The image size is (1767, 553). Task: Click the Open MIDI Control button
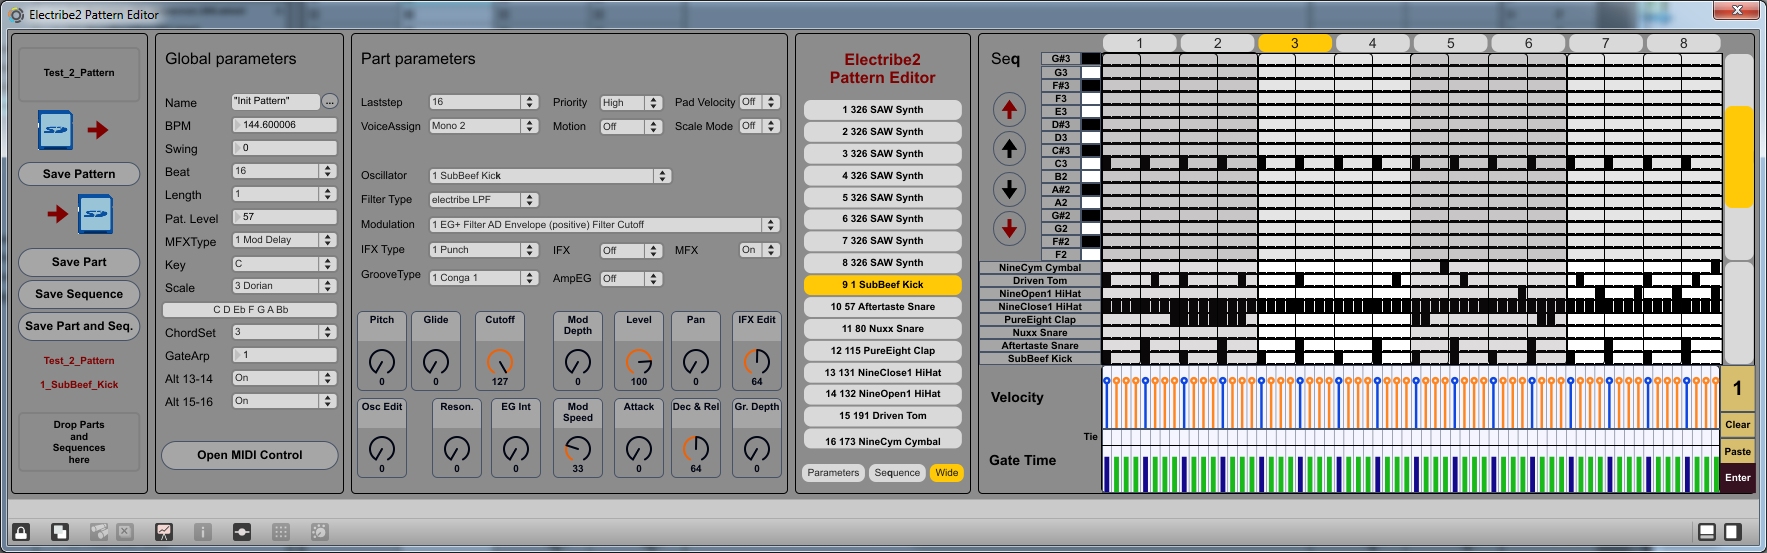pos(249,455)
